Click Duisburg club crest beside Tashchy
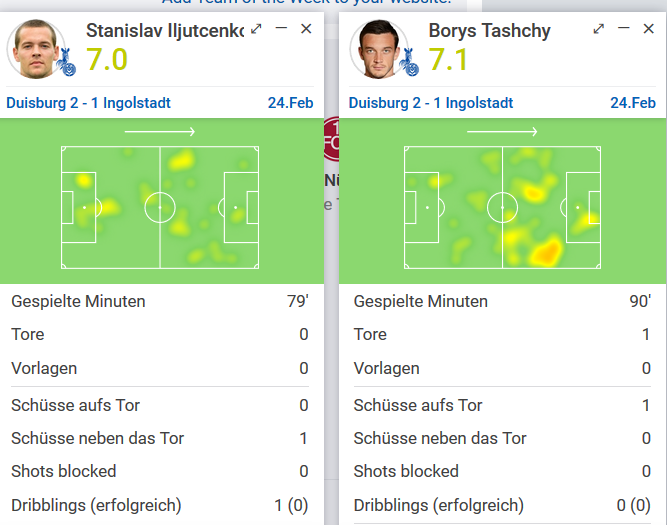Viewport: 667px width, 525px height. [409, 62]
